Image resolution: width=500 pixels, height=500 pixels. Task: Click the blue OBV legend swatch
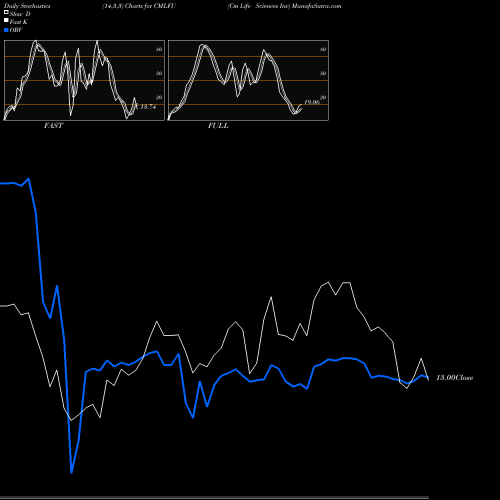coord(6,30)
